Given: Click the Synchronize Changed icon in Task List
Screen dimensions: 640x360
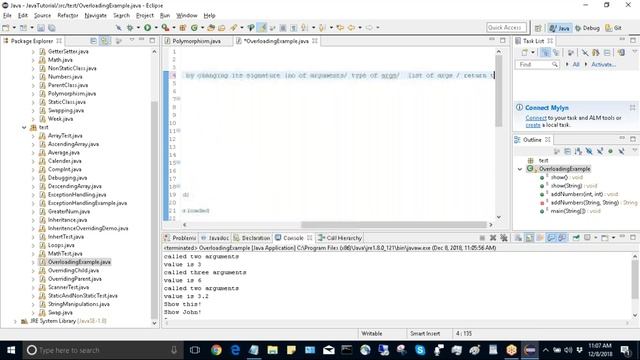Looking at the screenshot, I should click(x=621, y=52).
